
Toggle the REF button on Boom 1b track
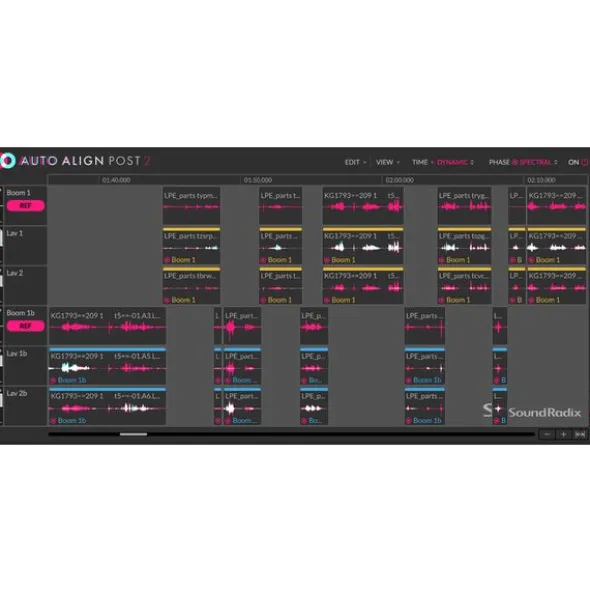pos(26,326)
